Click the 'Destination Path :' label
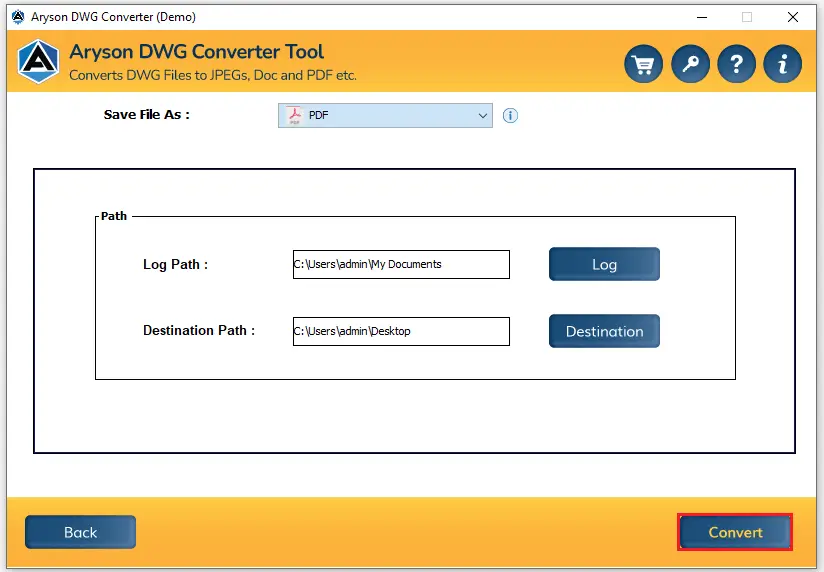Image resolution: width=824 pixels, height=572 pixels. pos(199,331)
